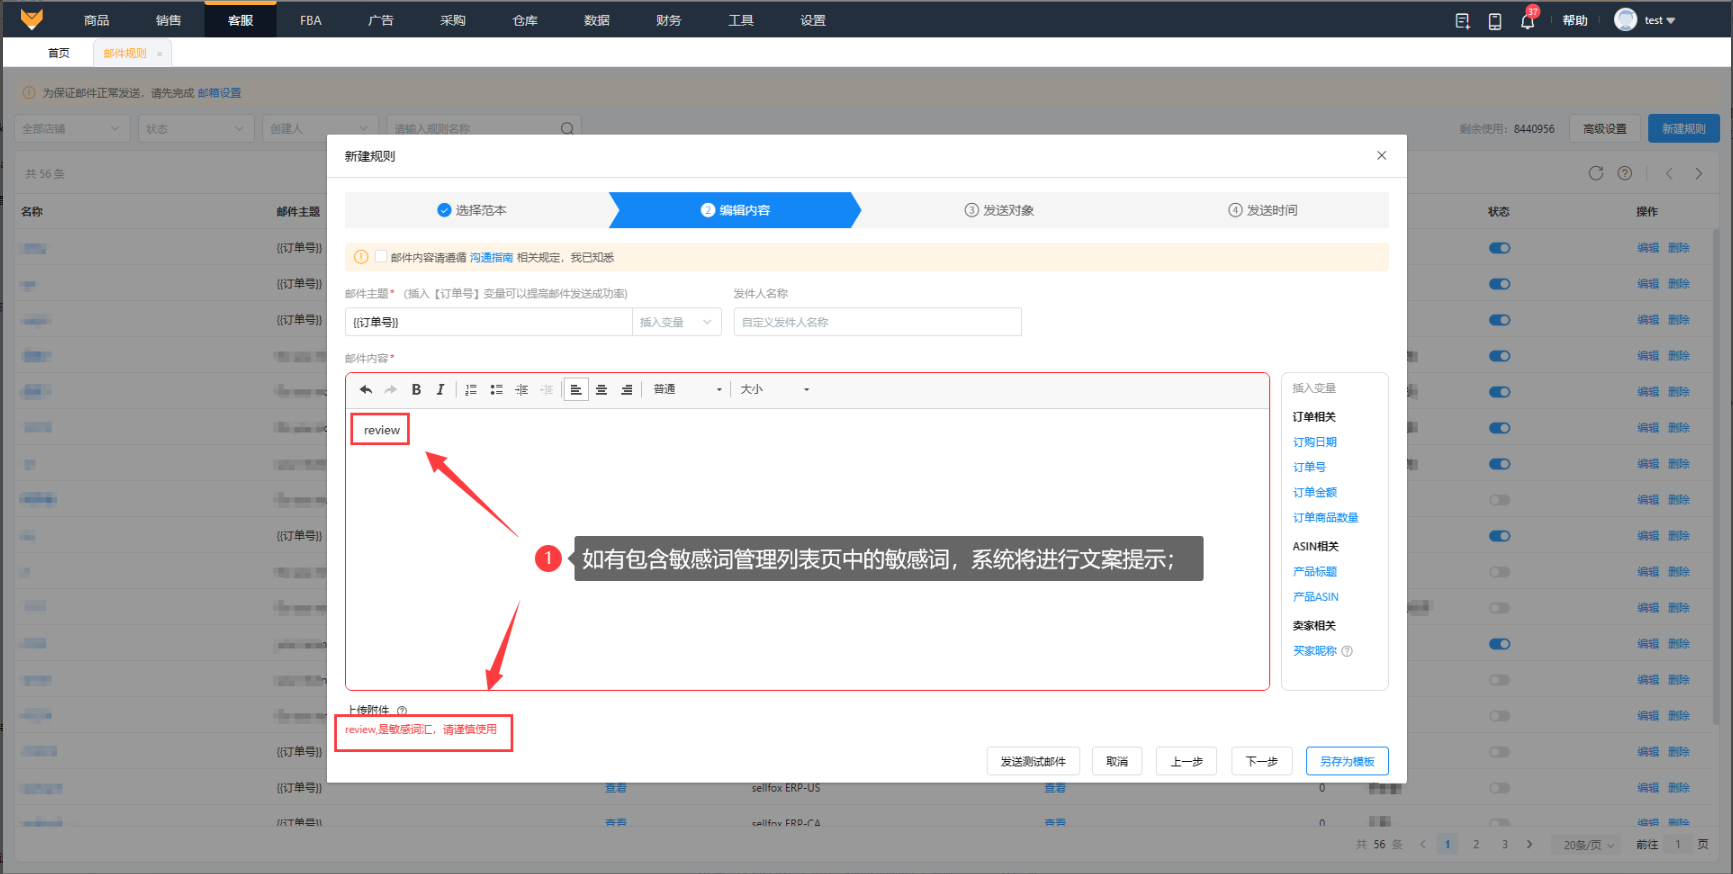1733x874 pixels.
Task: Insert a bulleted list in the editor
Action: coord(496,390)
